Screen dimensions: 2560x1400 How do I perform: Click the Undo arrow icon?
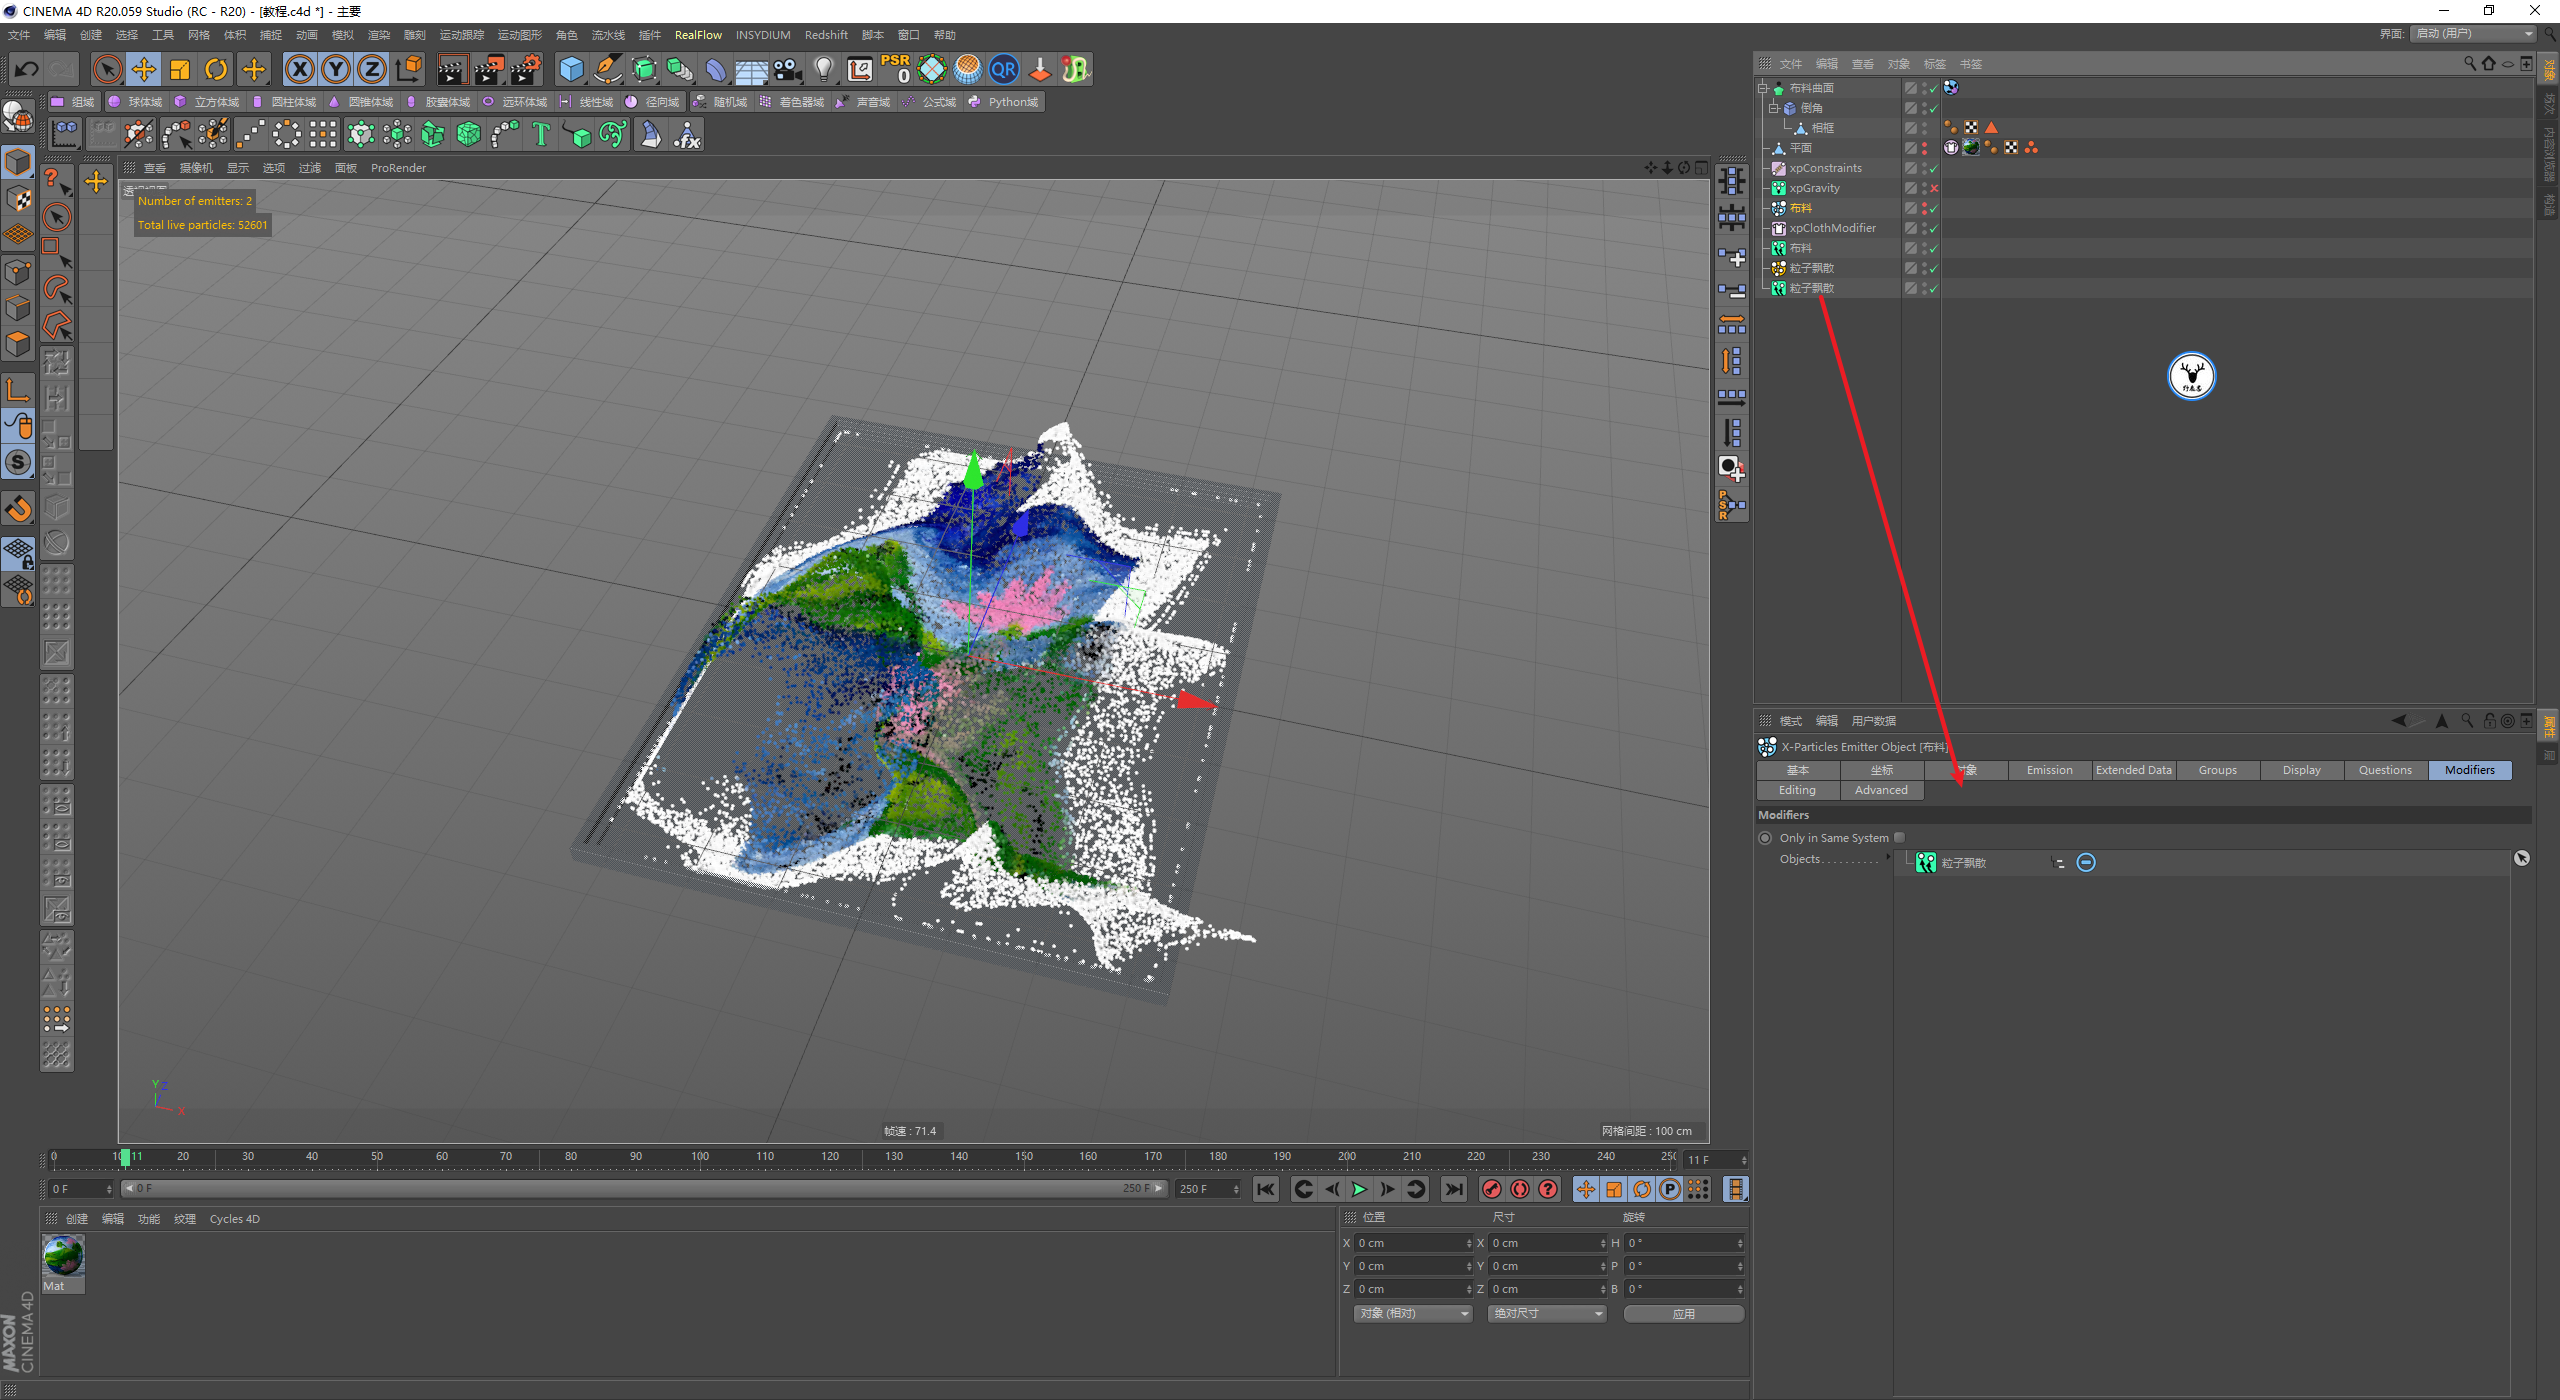point(27,69)
